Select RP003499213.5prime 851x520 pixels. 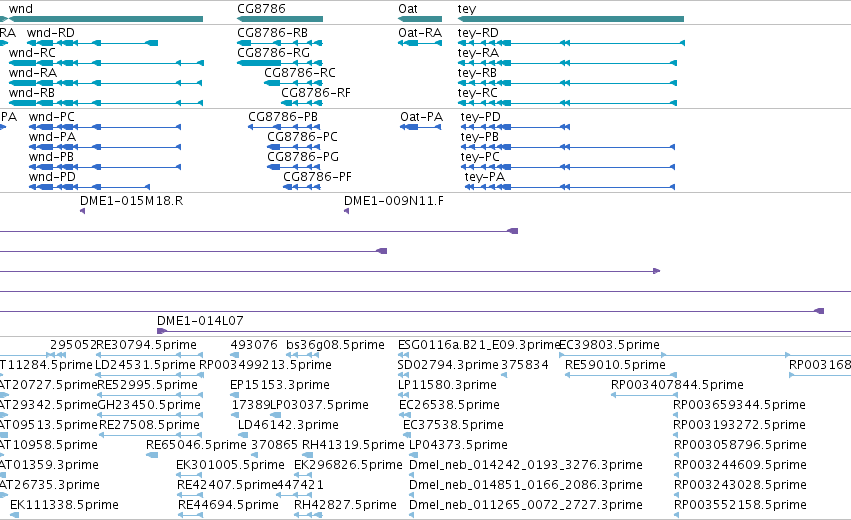coord(265,365)
